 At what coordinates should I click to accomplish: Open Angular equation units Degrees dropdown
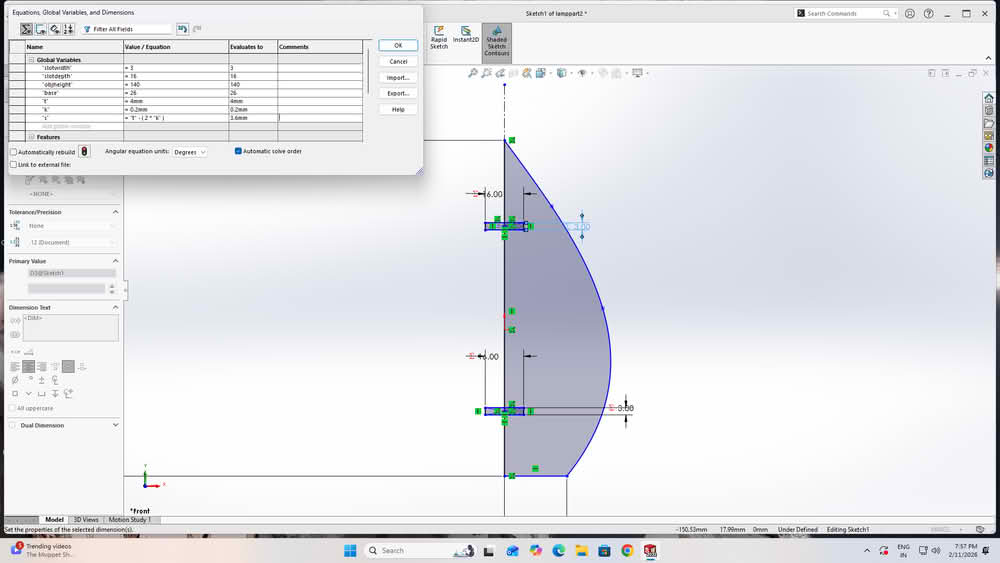click(189, 152)
